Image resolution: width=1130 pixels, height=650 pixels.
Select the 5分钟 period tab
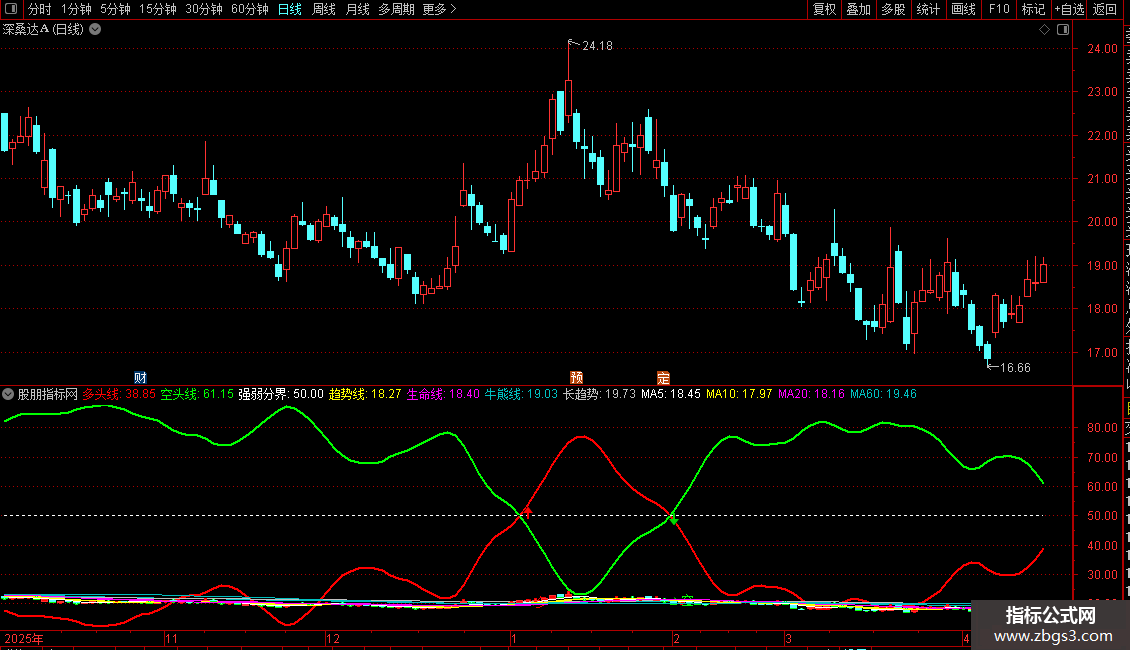115,9
